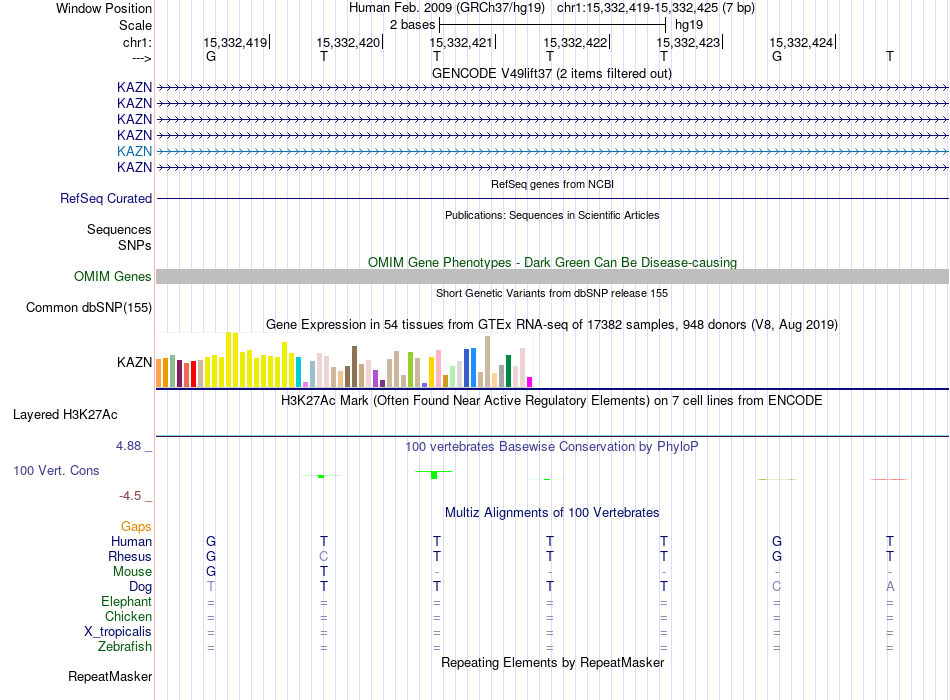This screenshot has width=950, height=700.
Task: Click the C base in the Dog row
Action: [x=777, y=587]
